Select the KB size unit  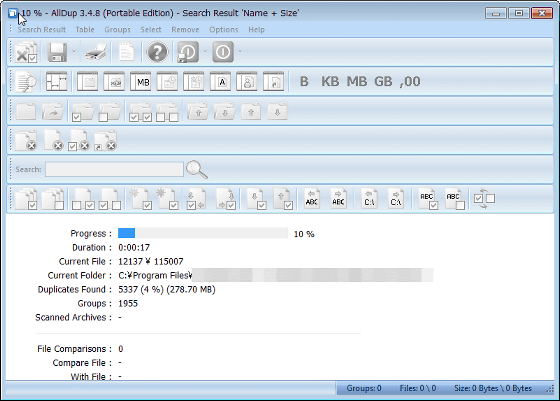point(330,82)
